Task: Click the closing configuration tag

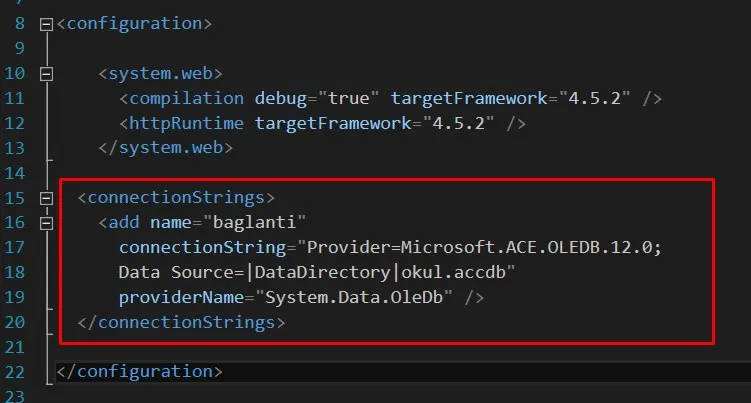Action: point(139,371)
